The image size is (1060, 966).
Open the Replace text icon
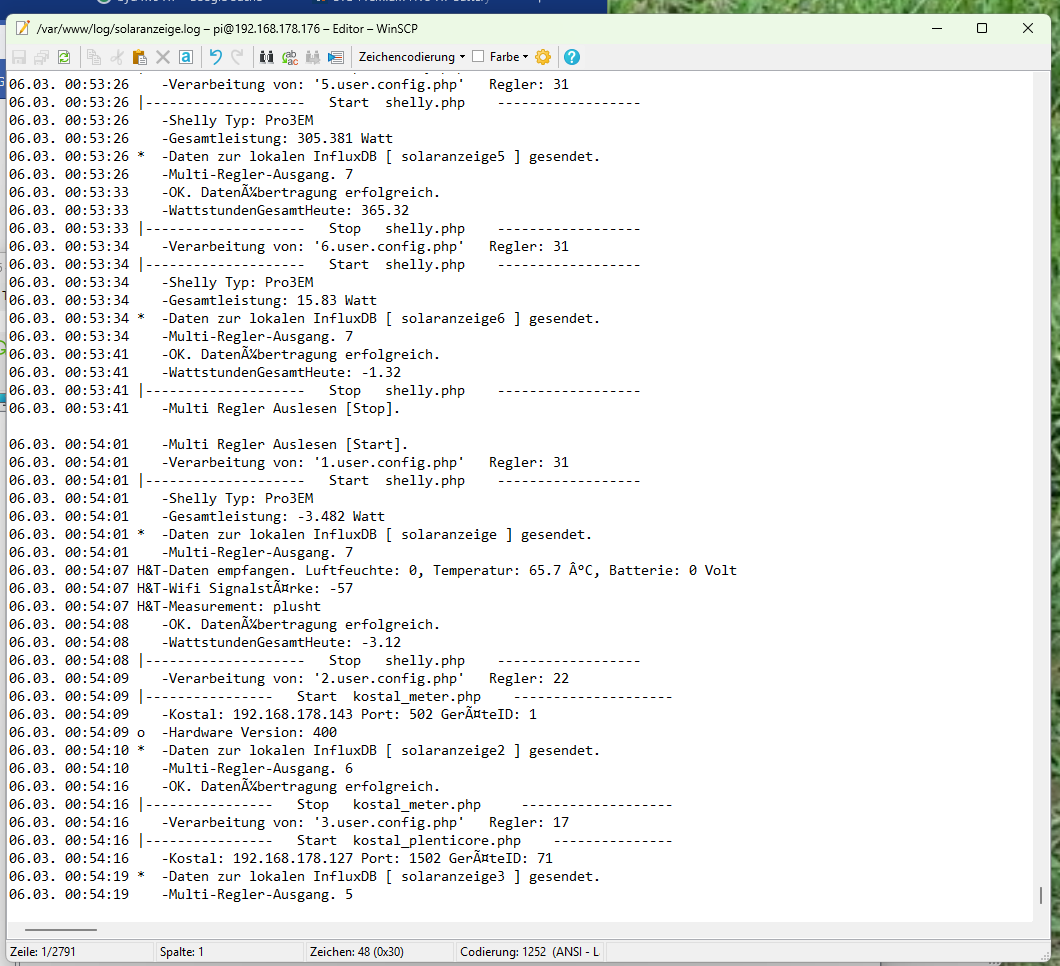290,58
